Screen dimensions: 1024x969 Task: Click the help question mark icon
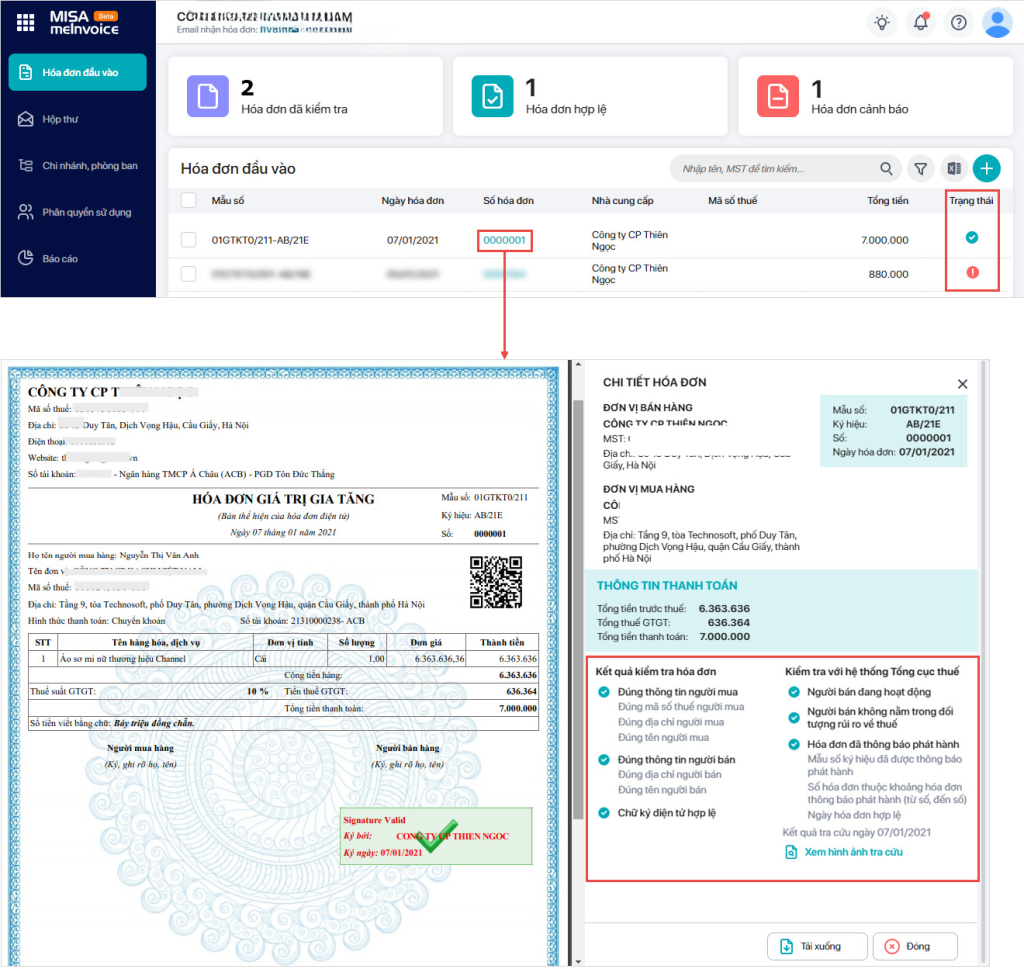959,23
